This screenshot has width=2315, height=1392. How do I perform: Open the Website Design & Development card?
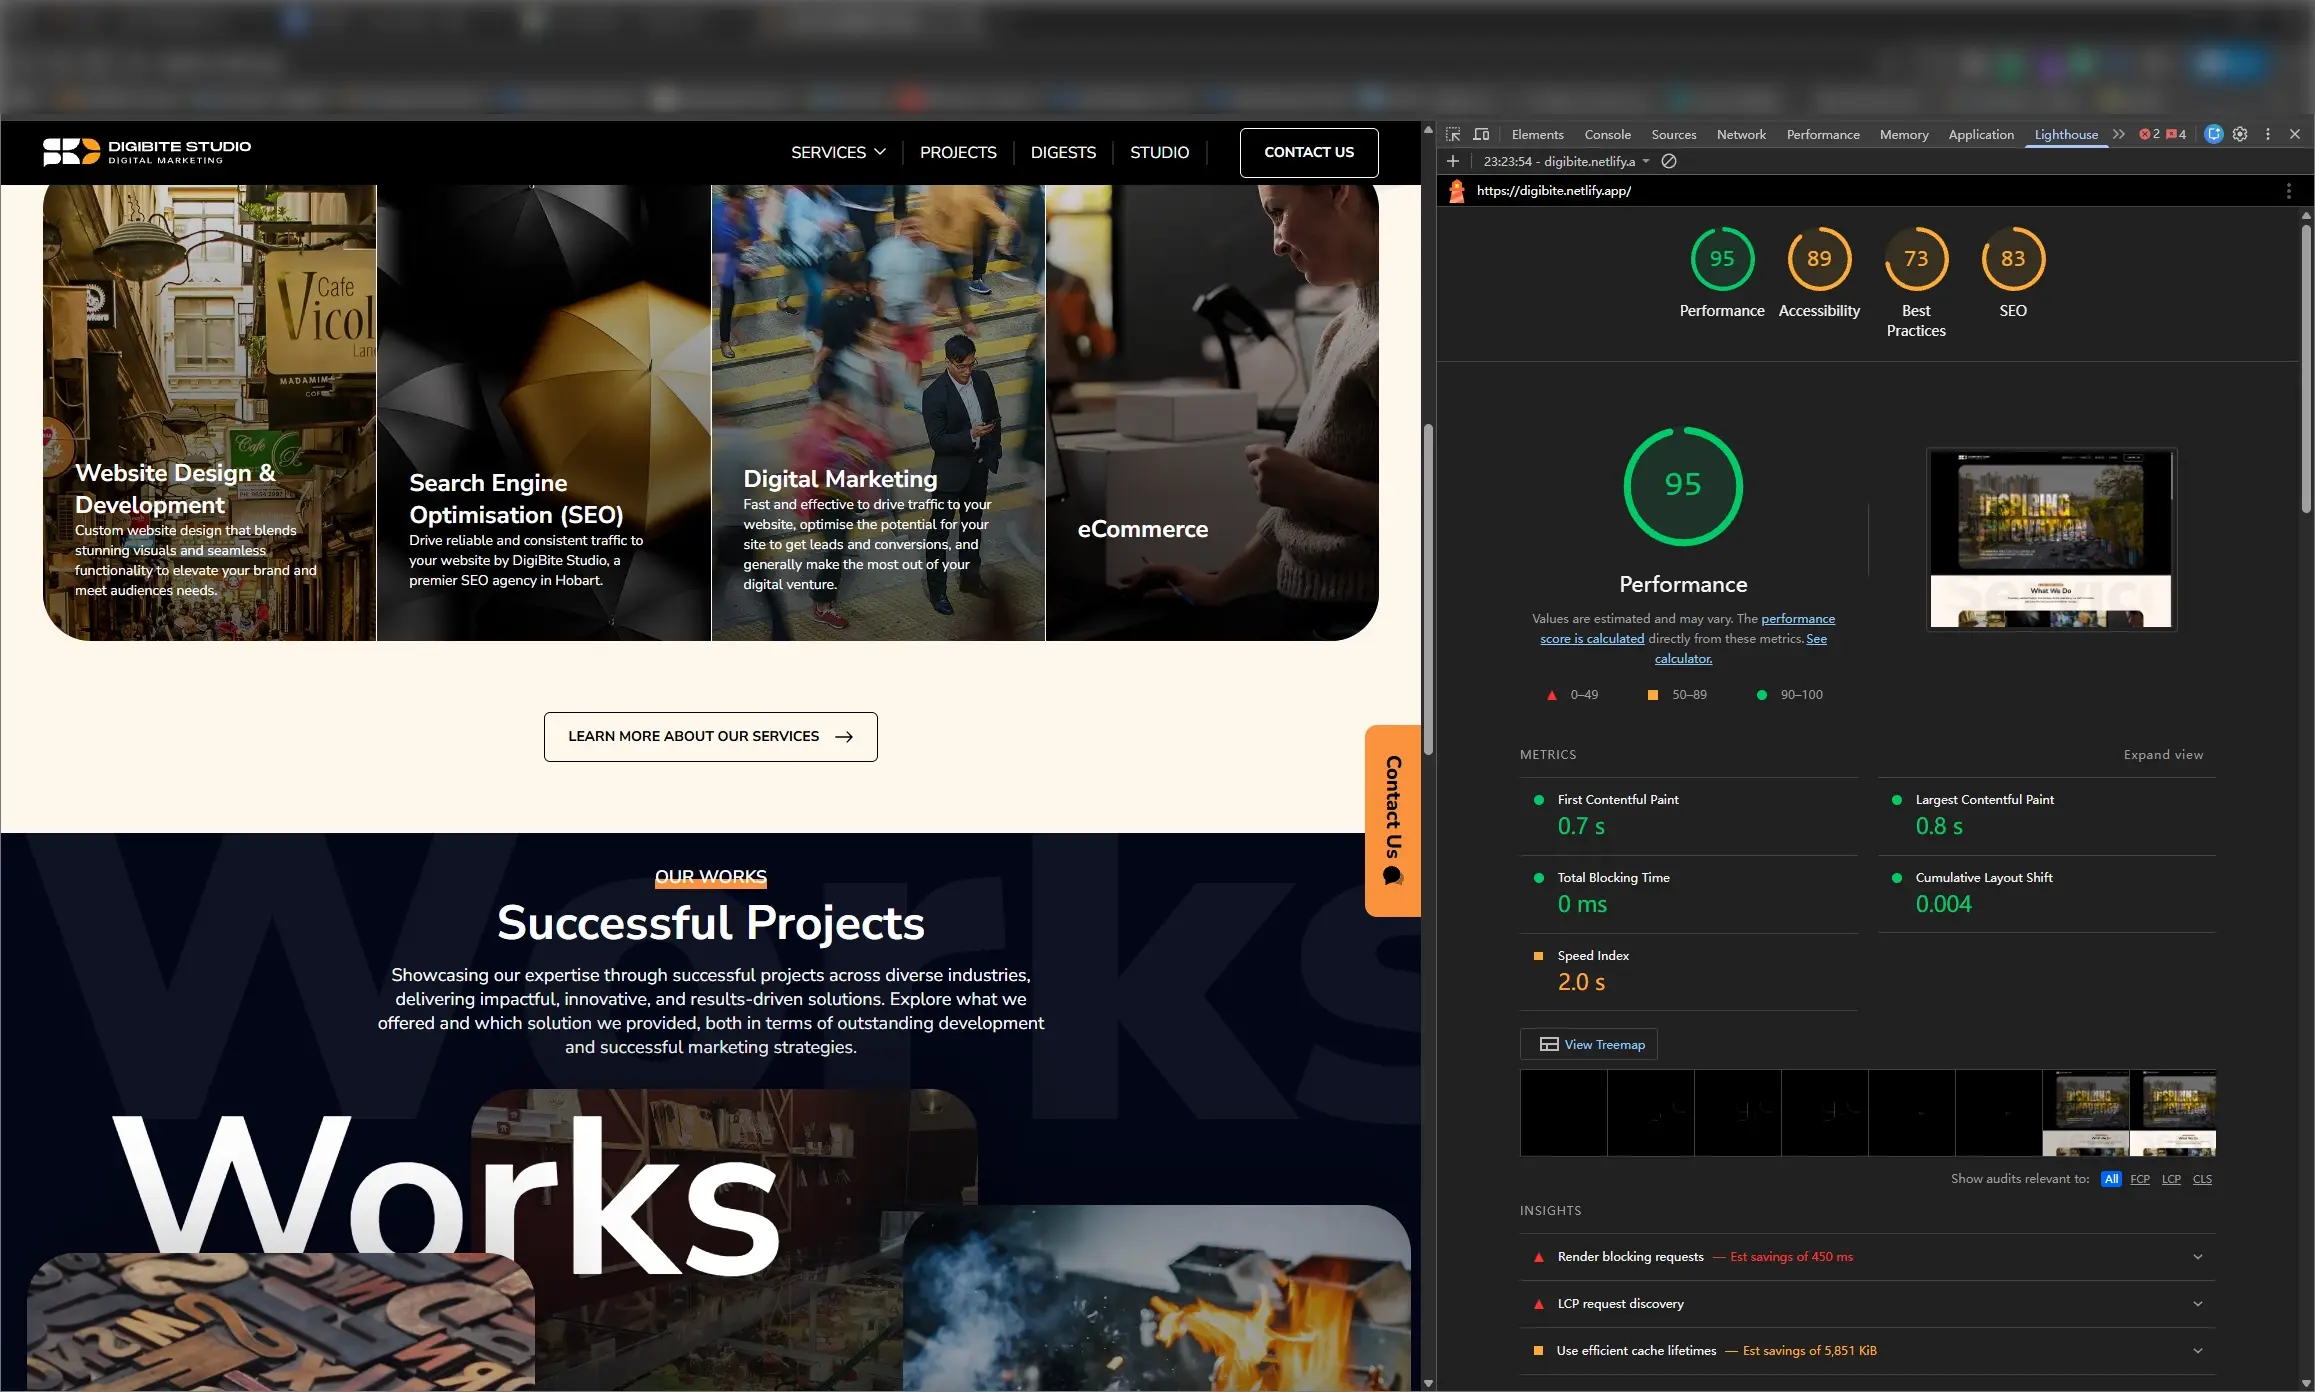[x=210, y=412]
